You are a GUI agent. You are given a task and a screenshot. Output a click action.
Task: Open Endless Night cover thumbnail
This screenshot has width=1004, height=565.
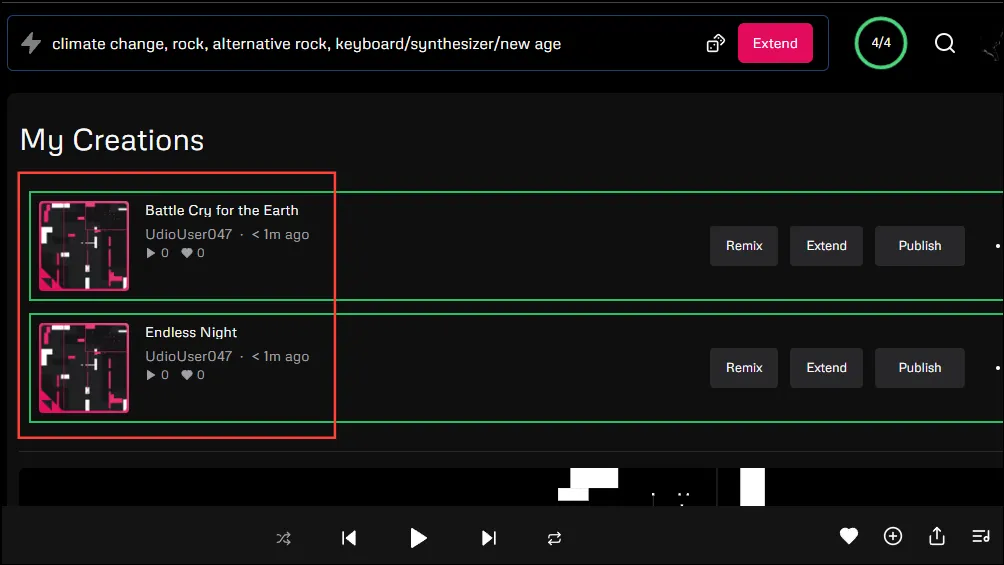coord(84,368)
